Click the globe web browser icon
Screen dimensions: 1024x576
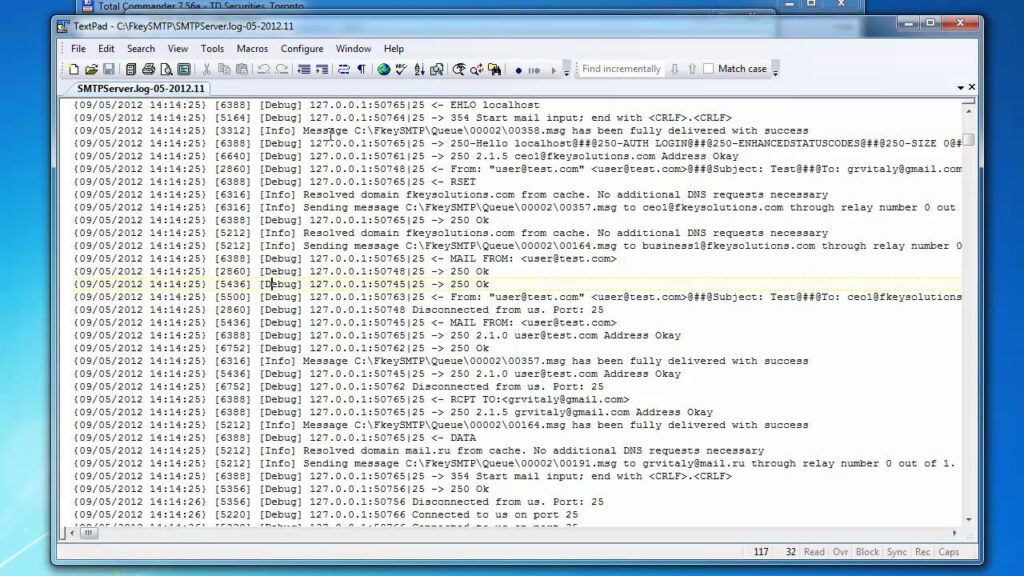(x=384, y=69)
